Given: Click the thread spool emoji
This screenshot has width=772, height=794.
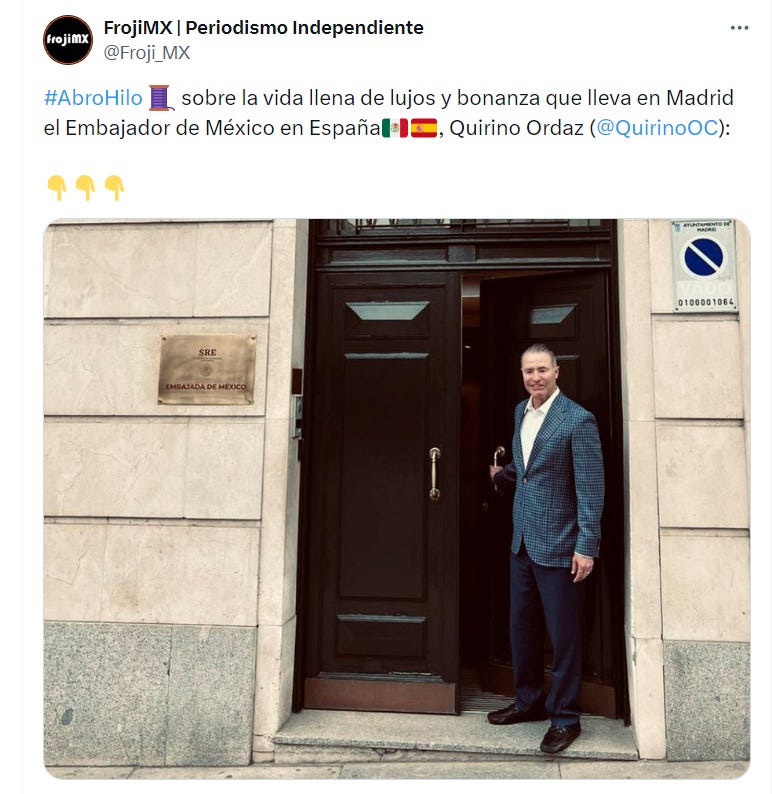Looking at the screenshot, I should (x=161, y=98).
